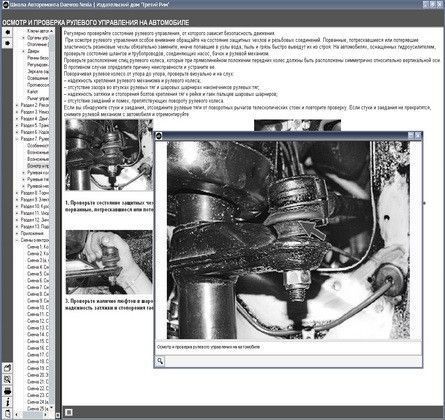This screenshot has height=420, width=445.
Task: Collapse the Раздел 7 tree node
Action: point(17,139)
